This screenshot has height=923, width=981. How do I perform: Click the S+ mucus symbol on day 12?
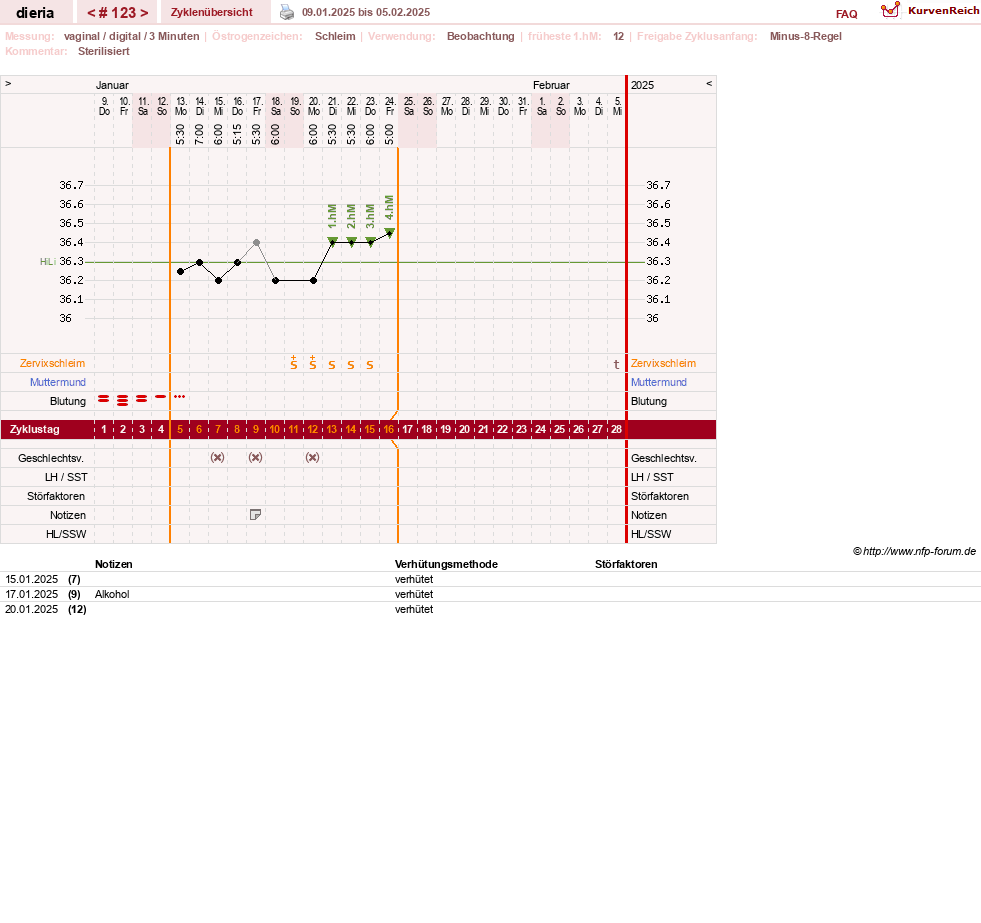pos(313,363)
